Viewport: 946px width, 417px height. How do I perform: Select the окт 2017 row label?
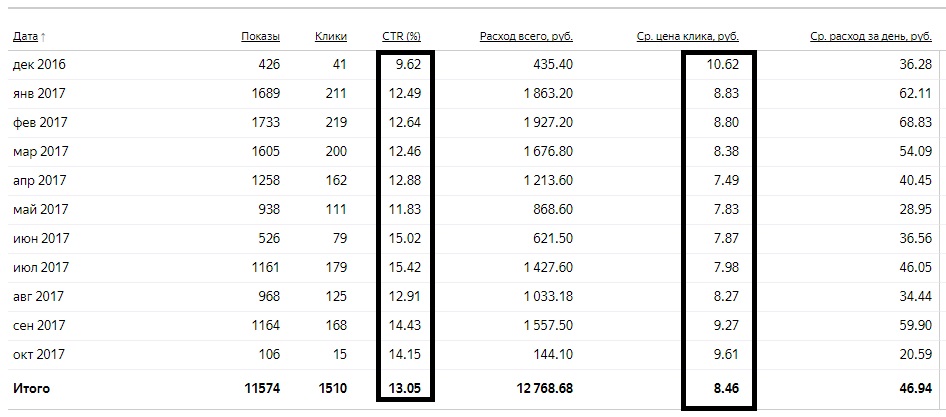(39, 354)
